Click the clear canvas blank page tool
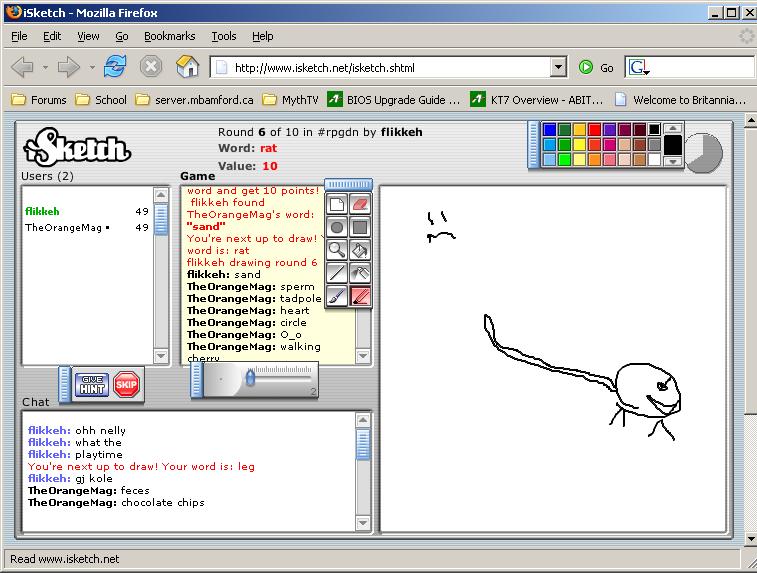The height and width of the screenshot is (573, 757). [337, 204]
